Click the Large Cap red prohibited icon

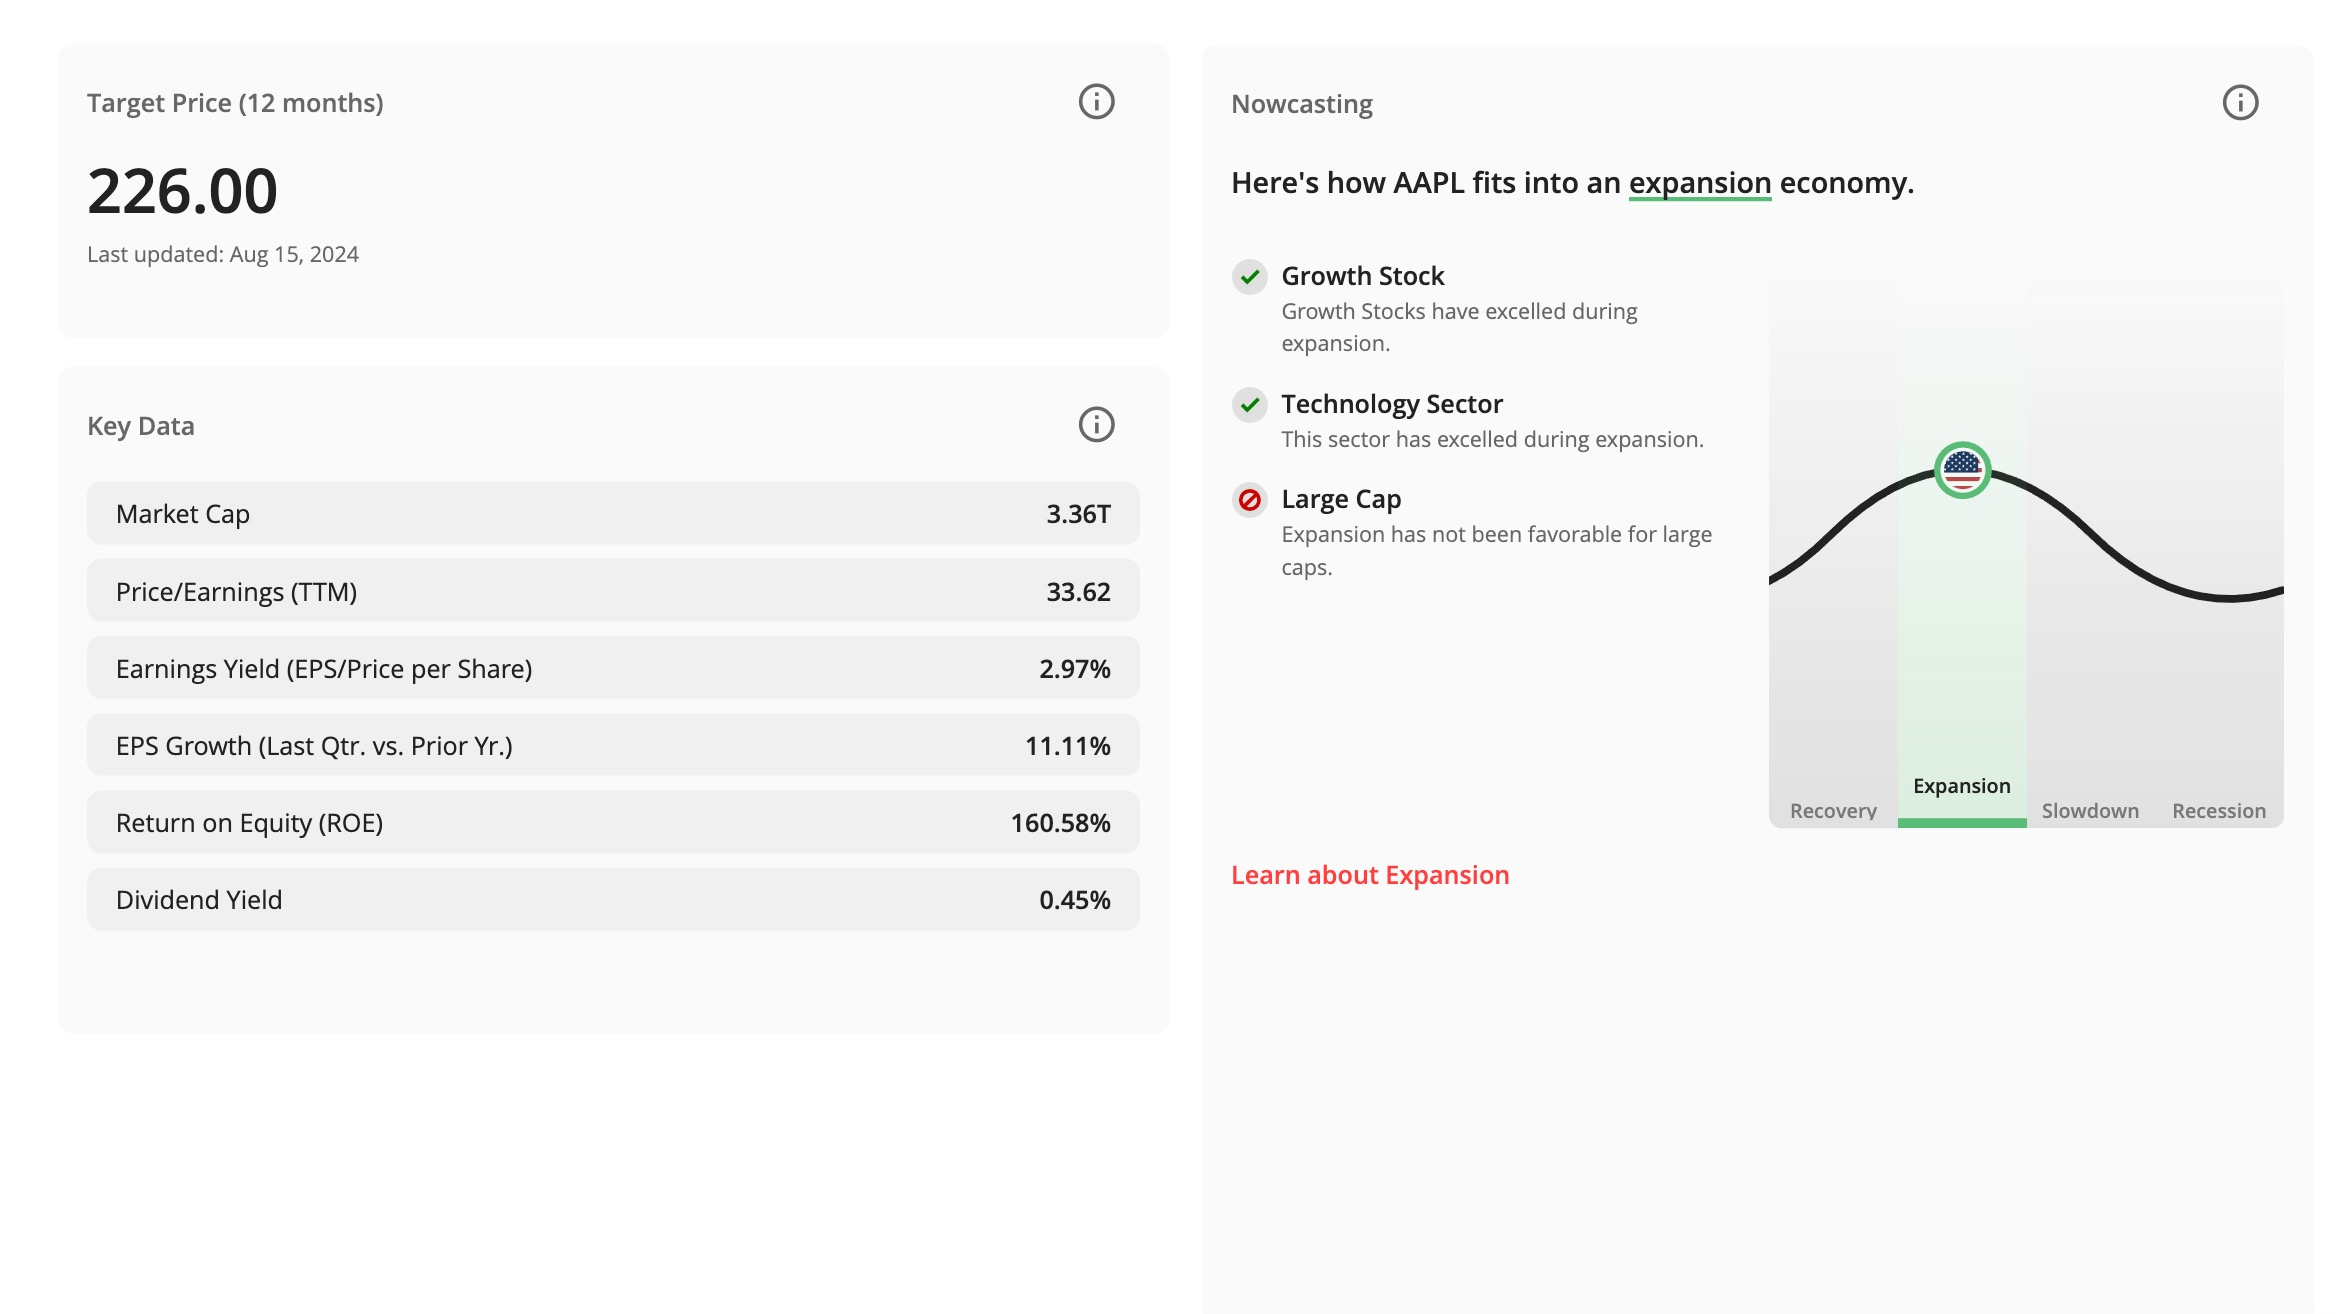[x=1249, y=500]
